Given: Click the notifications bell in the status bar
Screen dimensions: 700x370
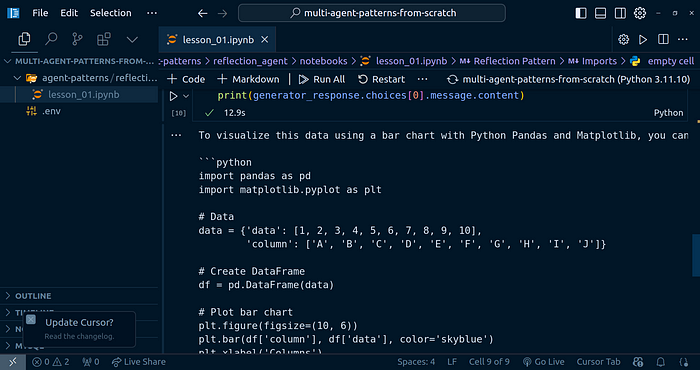Looking at the screenshot, I should tap(661, 362).
